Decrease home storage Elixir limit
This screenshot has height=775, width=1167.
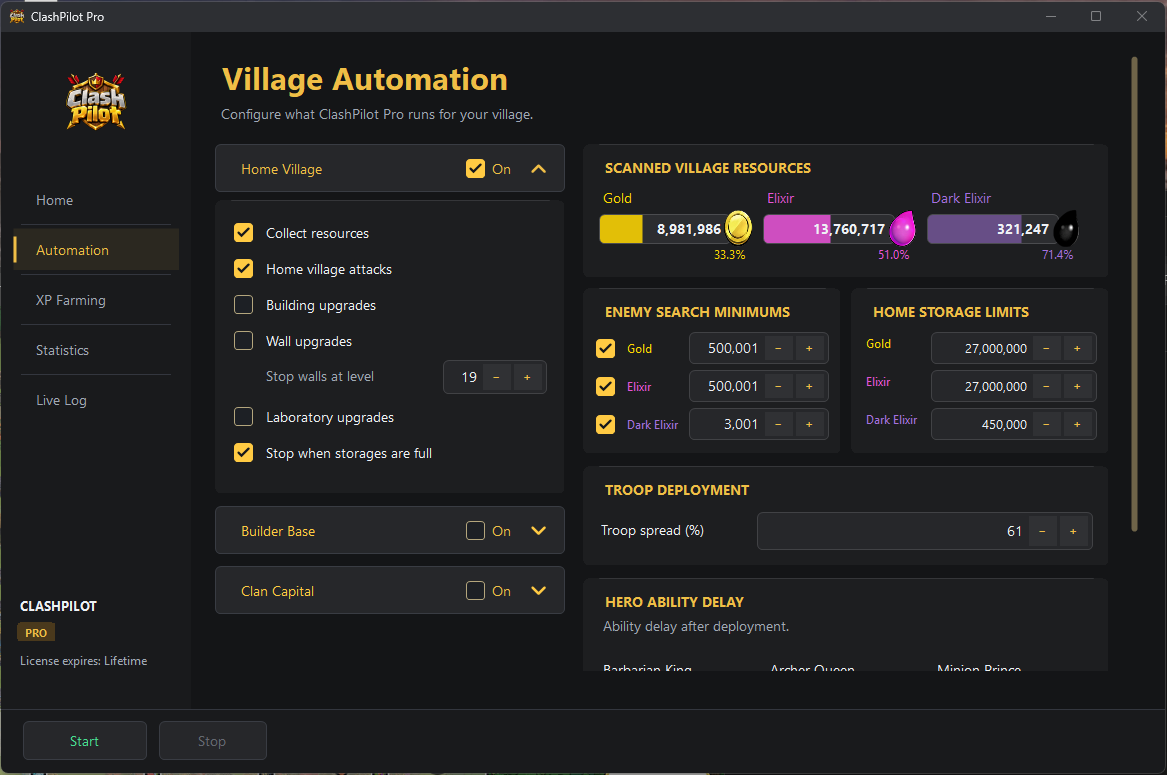[x=1046, y=386]
